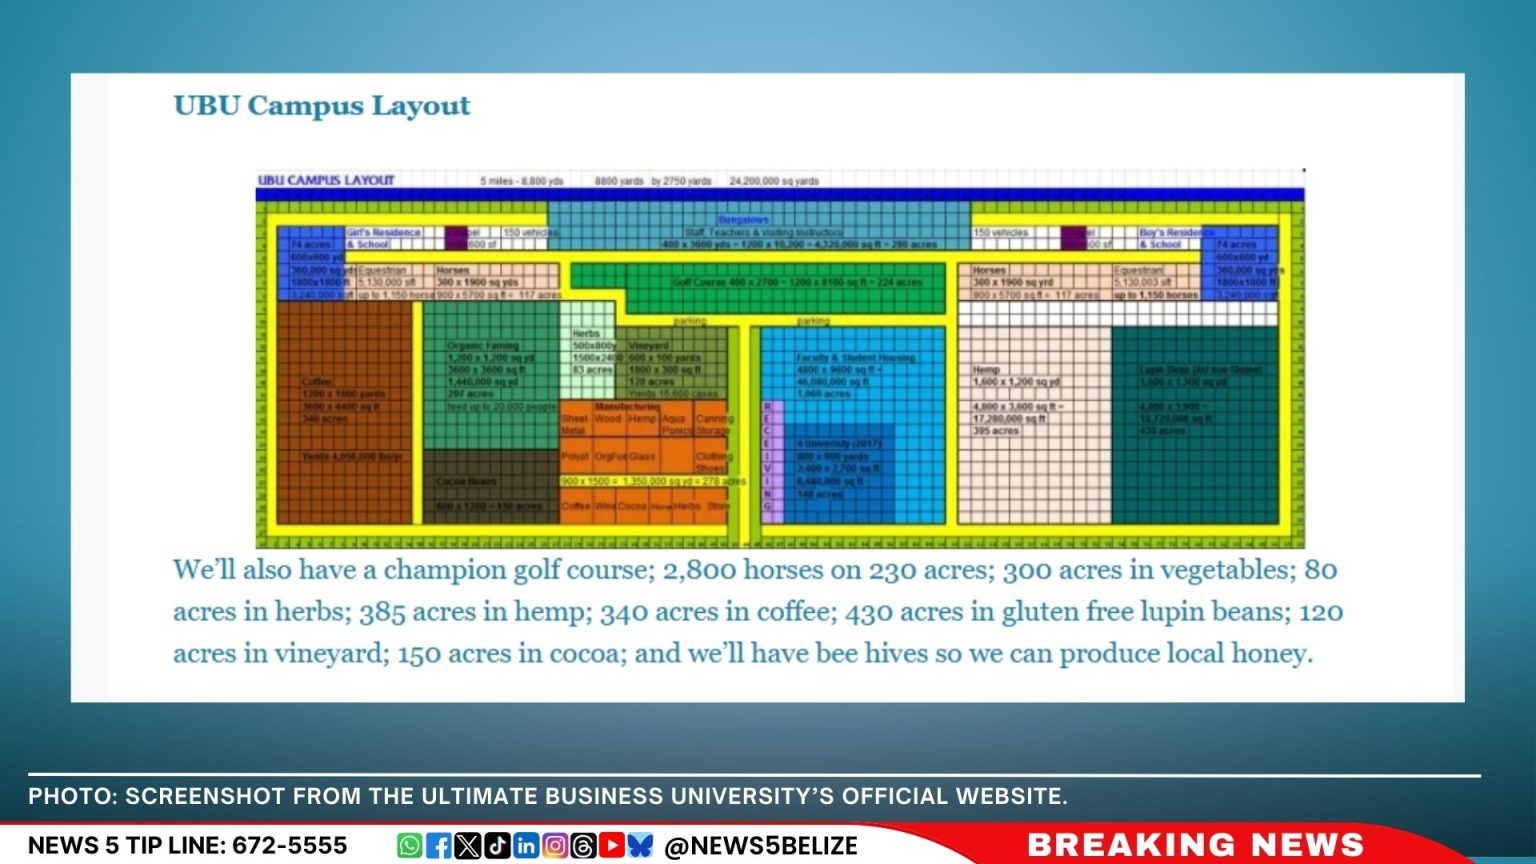Image resolution: width=1536 pixels, height=864 pixels.
Task: Click the BREAKING NEWS banner
Action: pos(1196,844)
